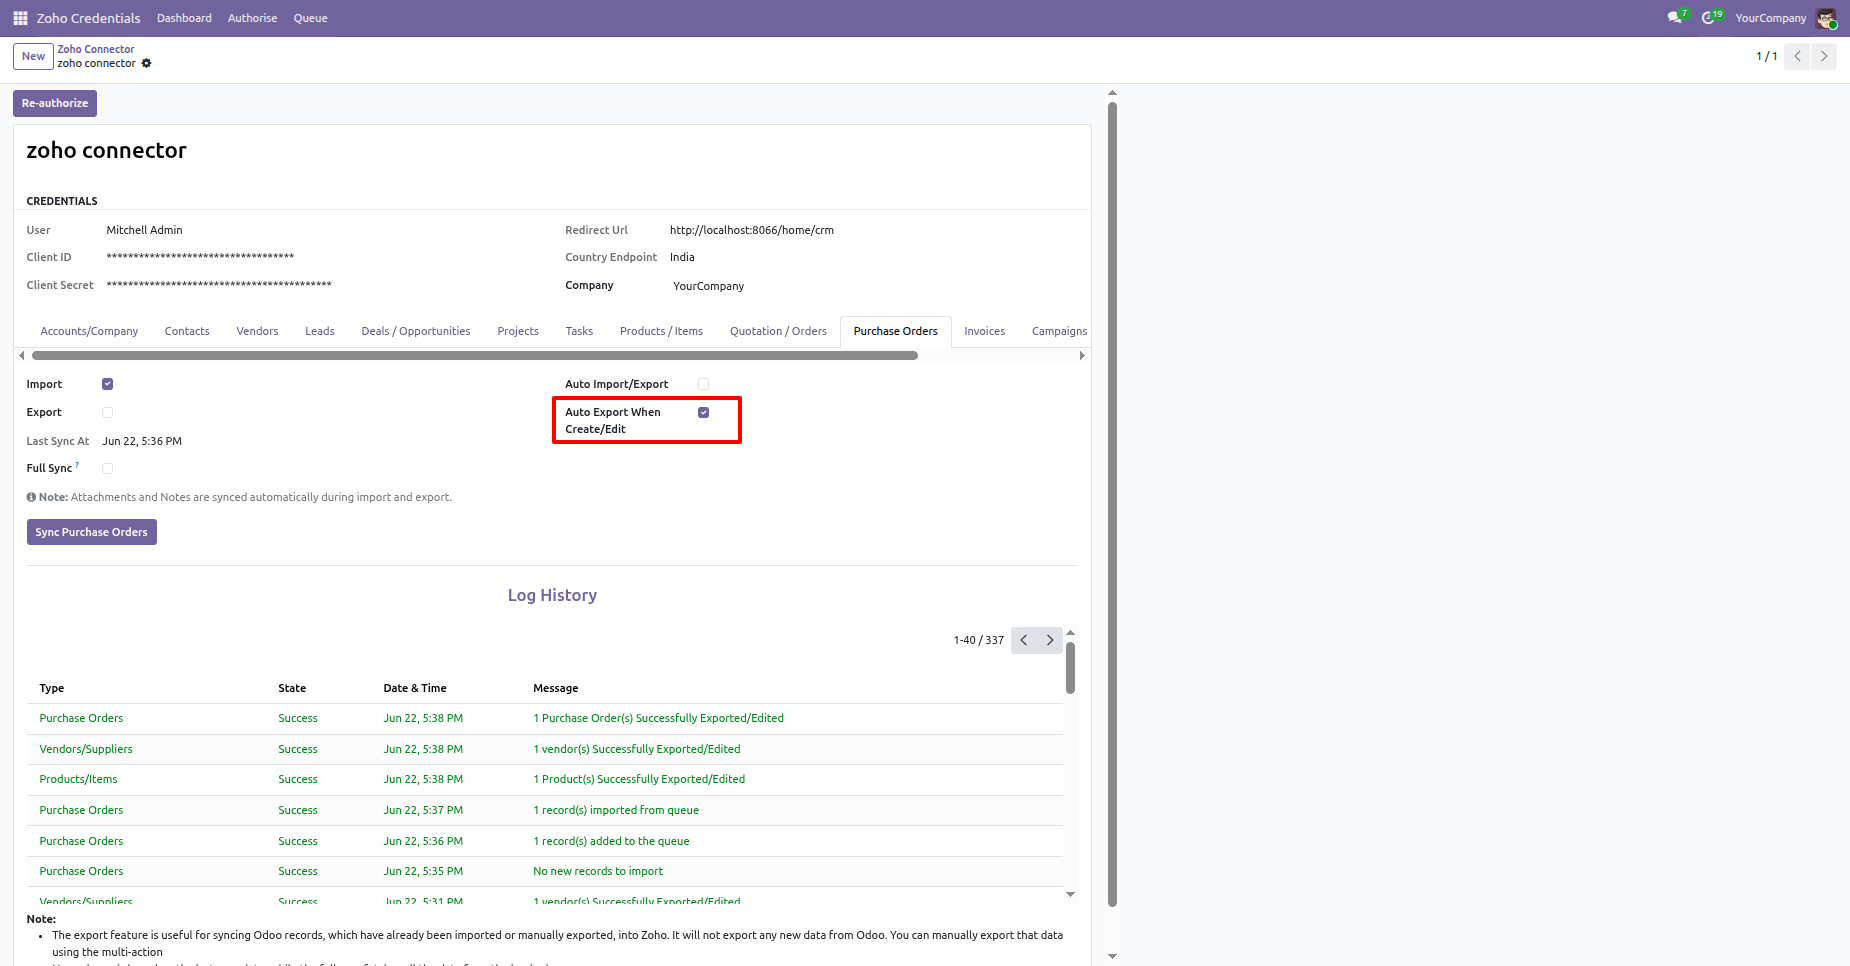Open the '1 record(s) imported from queue' row
The width and height of the screenshot is (1850, 966).
(545, 810)
